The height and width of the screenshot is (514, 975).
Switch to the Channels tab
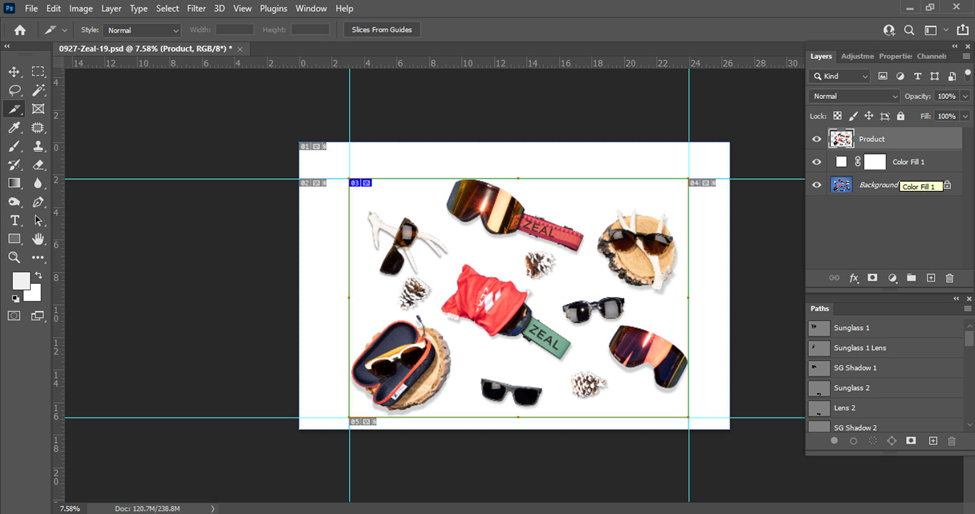pos(931,56)
